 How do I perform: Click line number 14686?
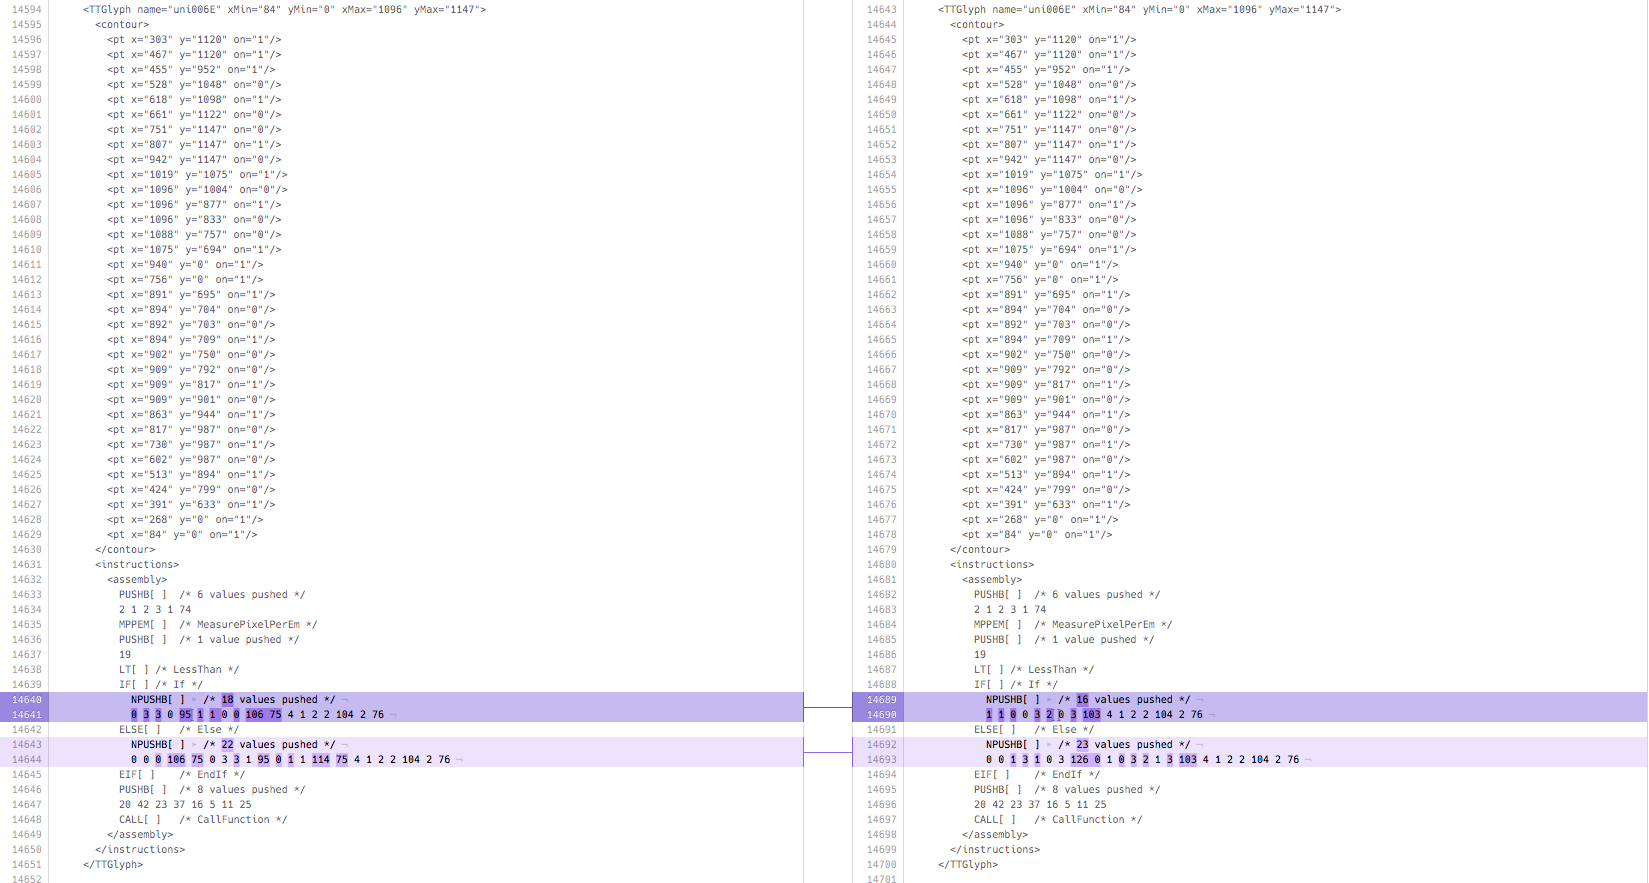(x=882, y=655)
